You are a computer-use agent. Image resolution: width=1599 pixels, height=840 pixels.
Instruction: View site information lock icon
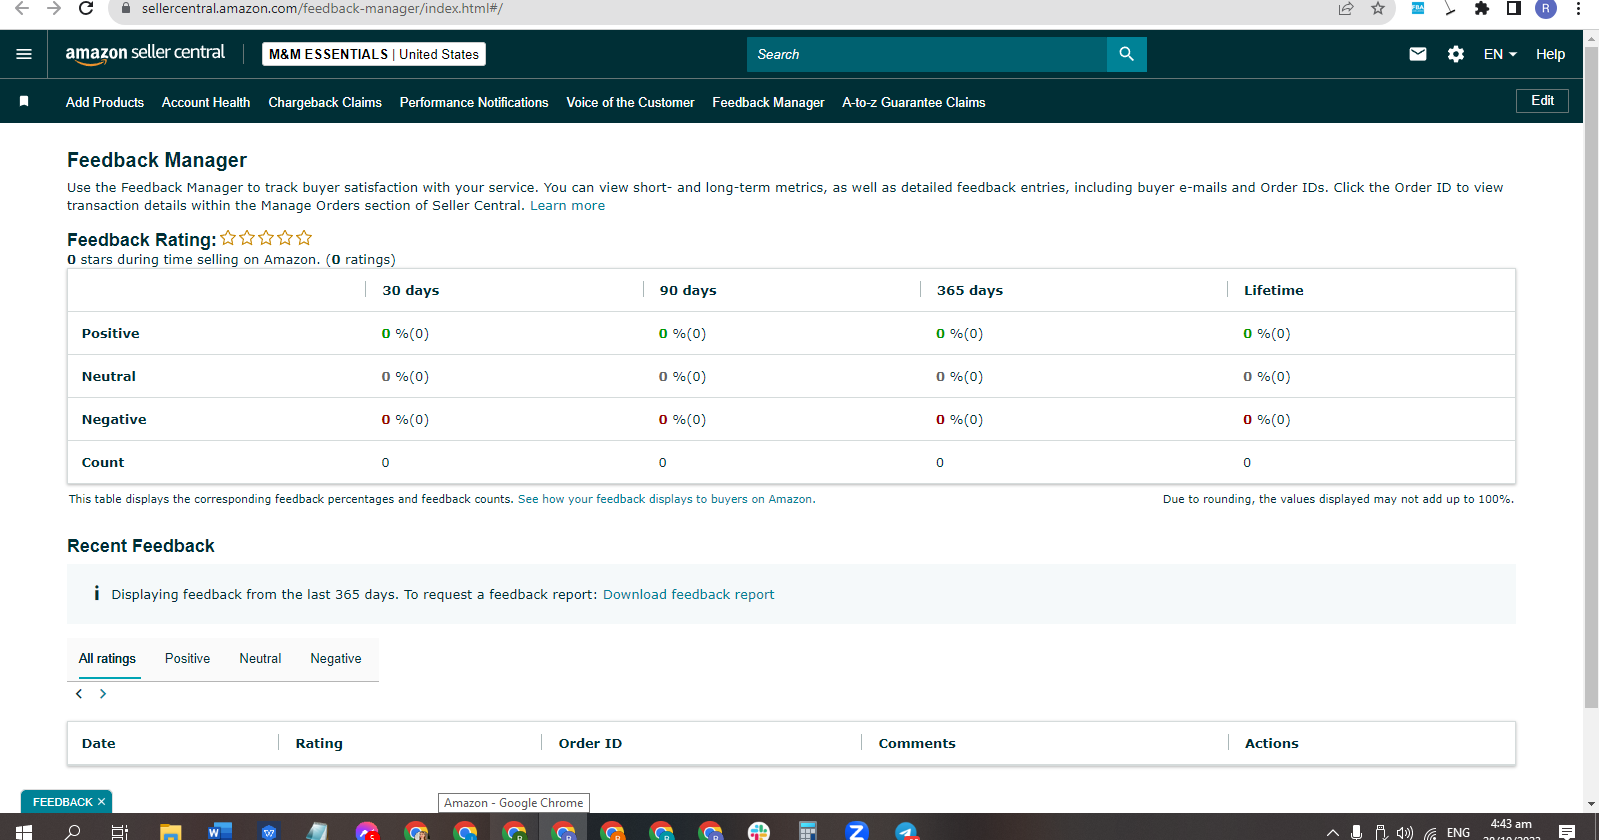126,8
